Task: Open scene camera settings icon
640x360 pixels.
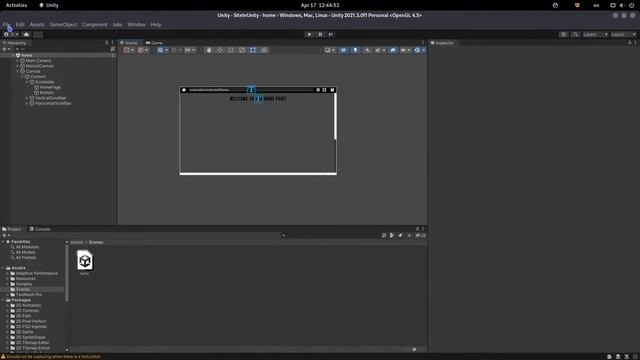Action: click(x=405, y=50)
